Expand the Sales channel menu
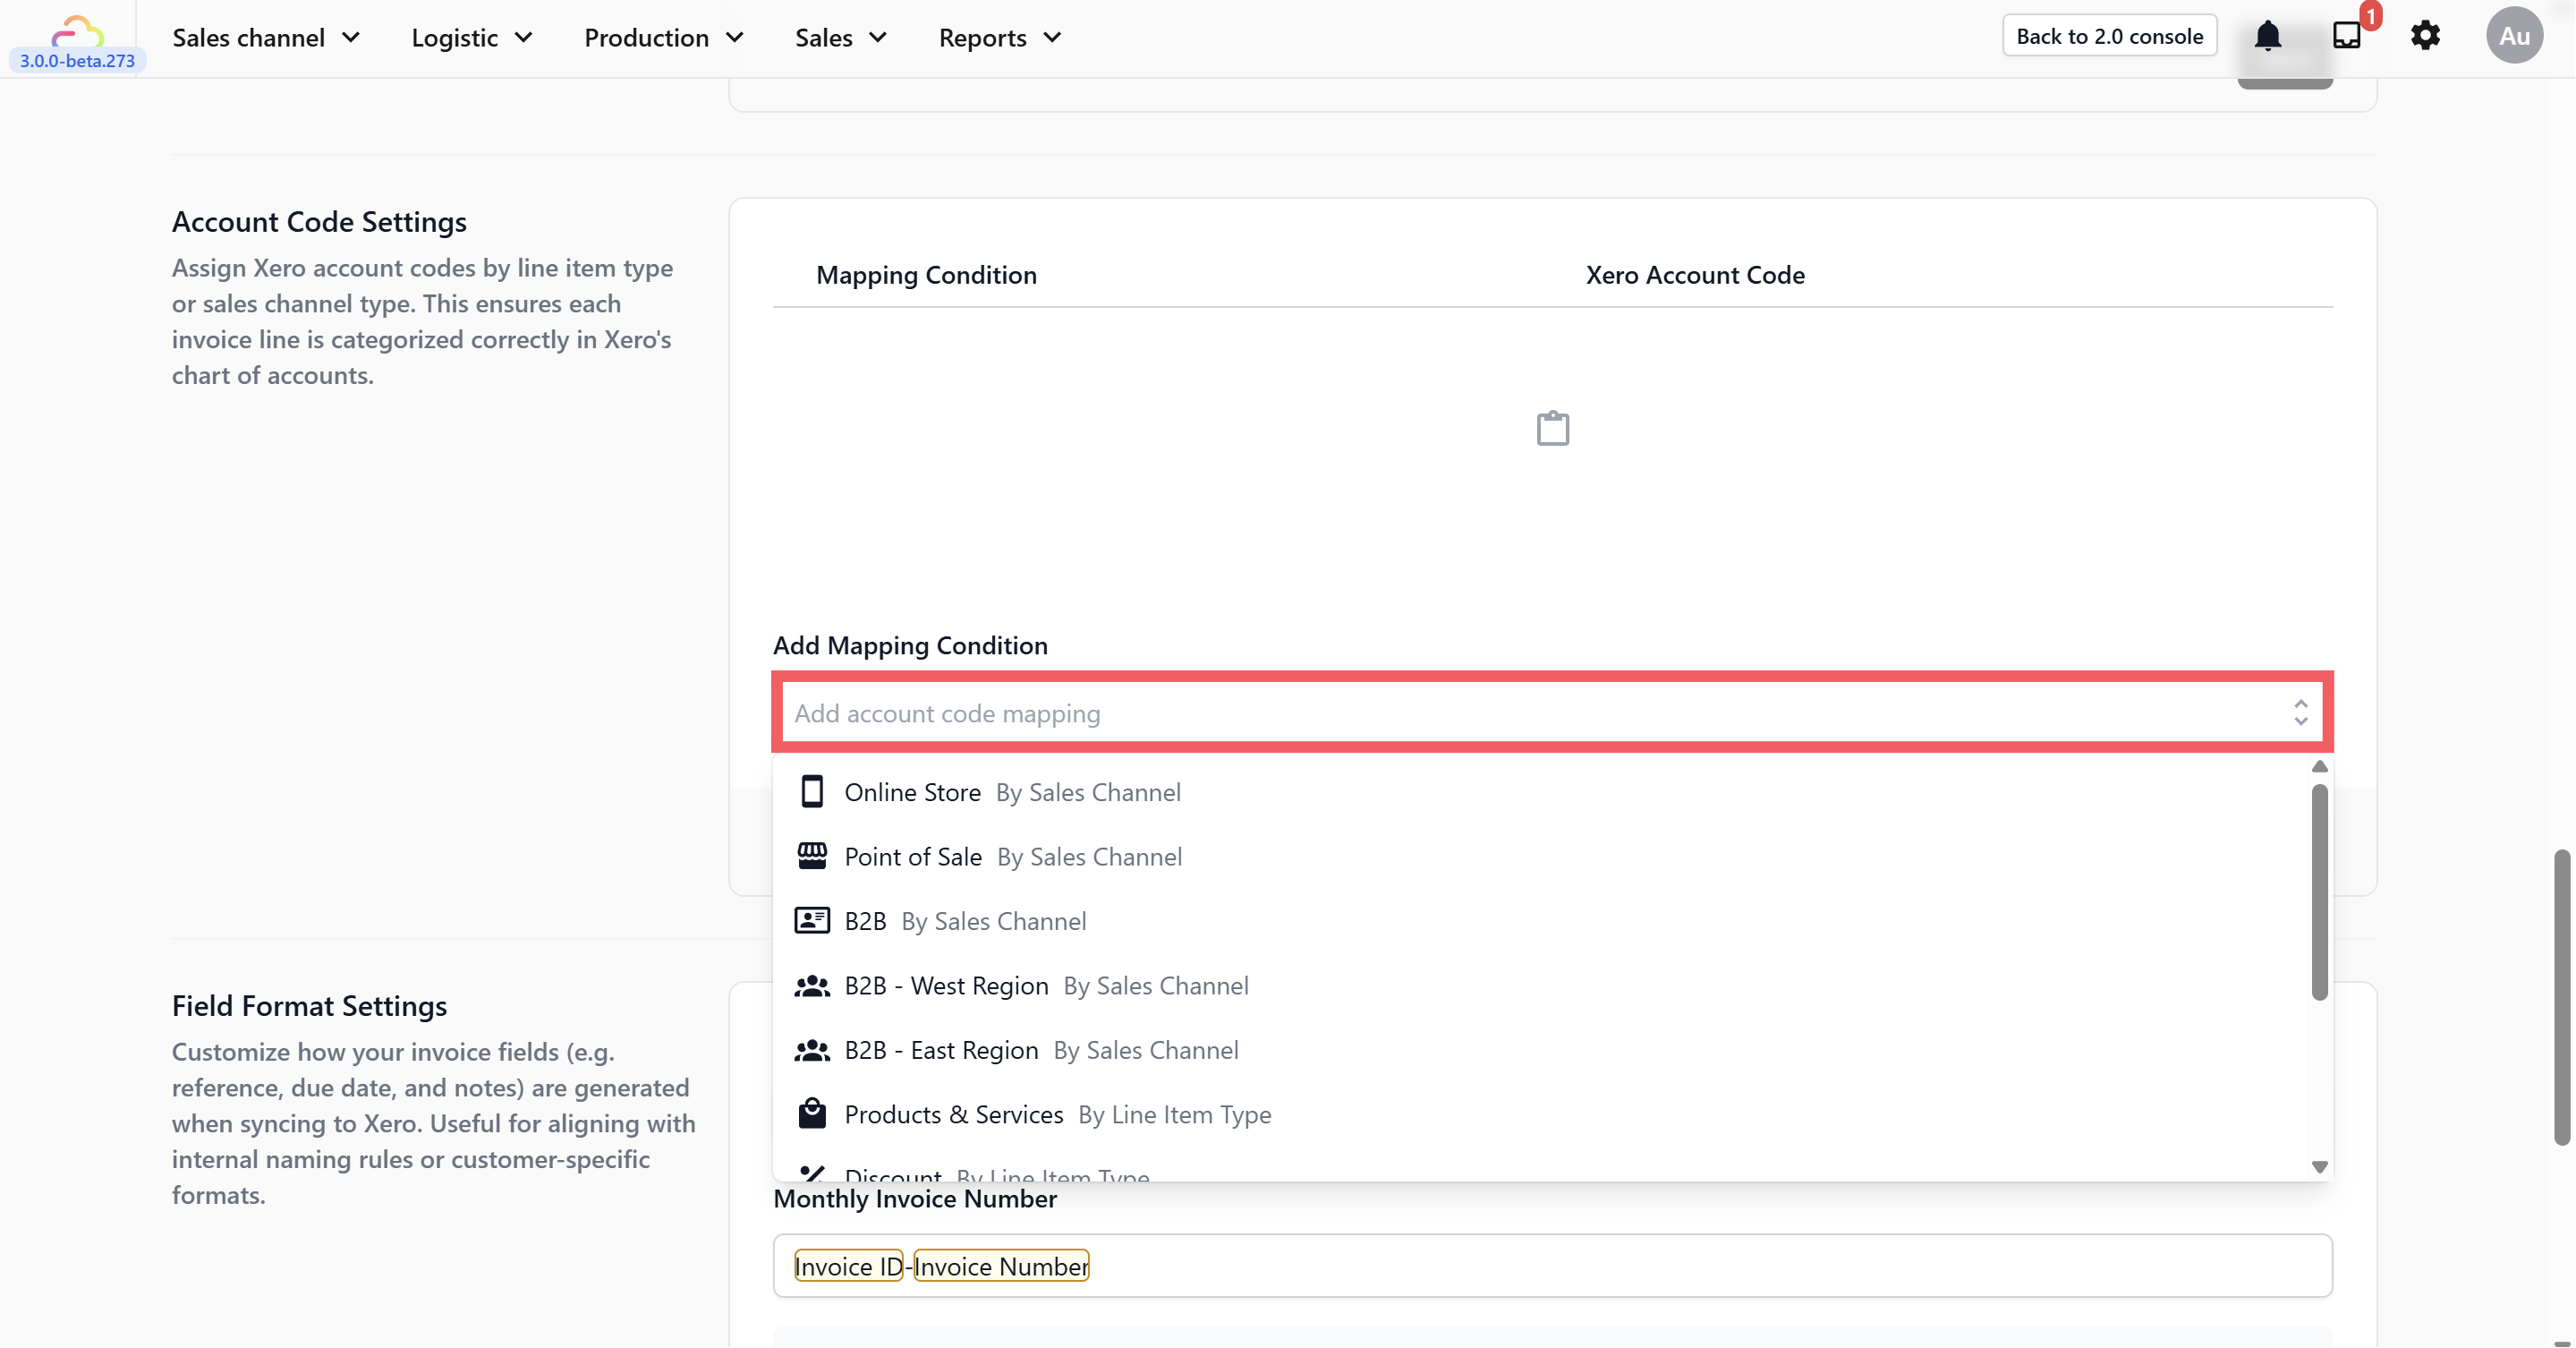 (266, 38)
